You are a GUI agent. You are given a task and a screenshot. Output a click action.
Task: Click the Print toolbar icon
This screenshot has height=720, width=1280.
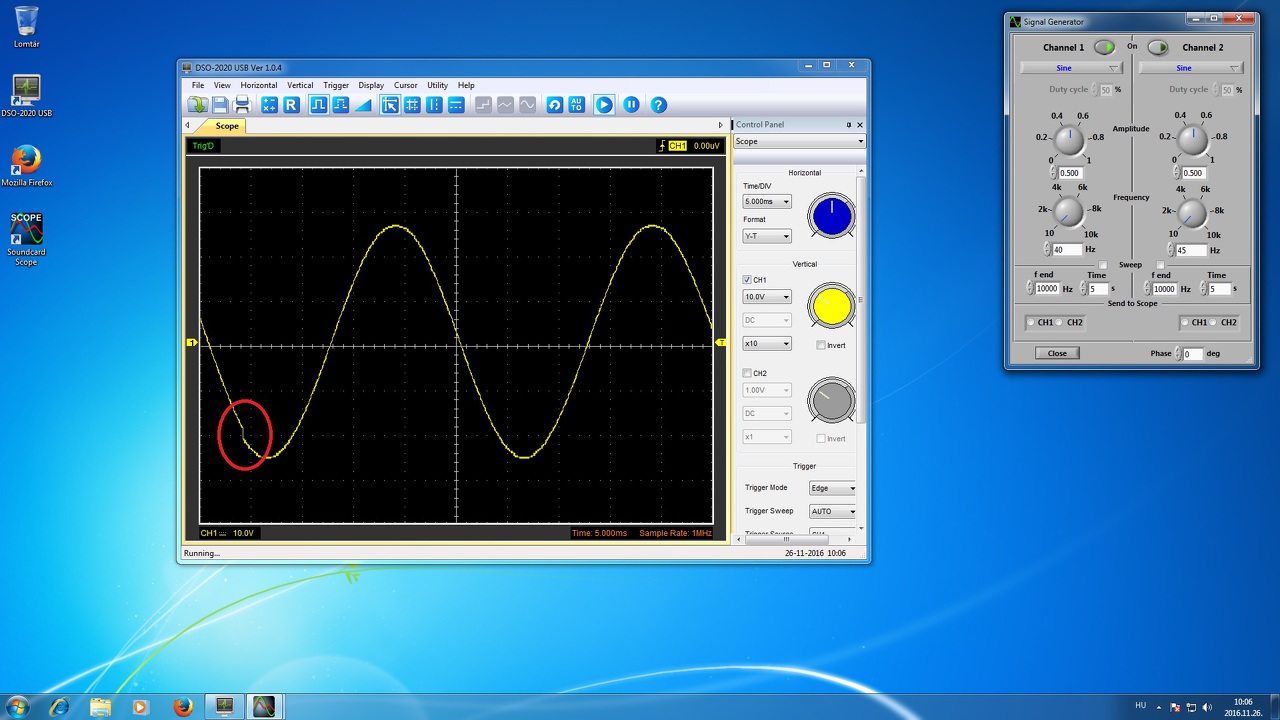click(242, 105)
